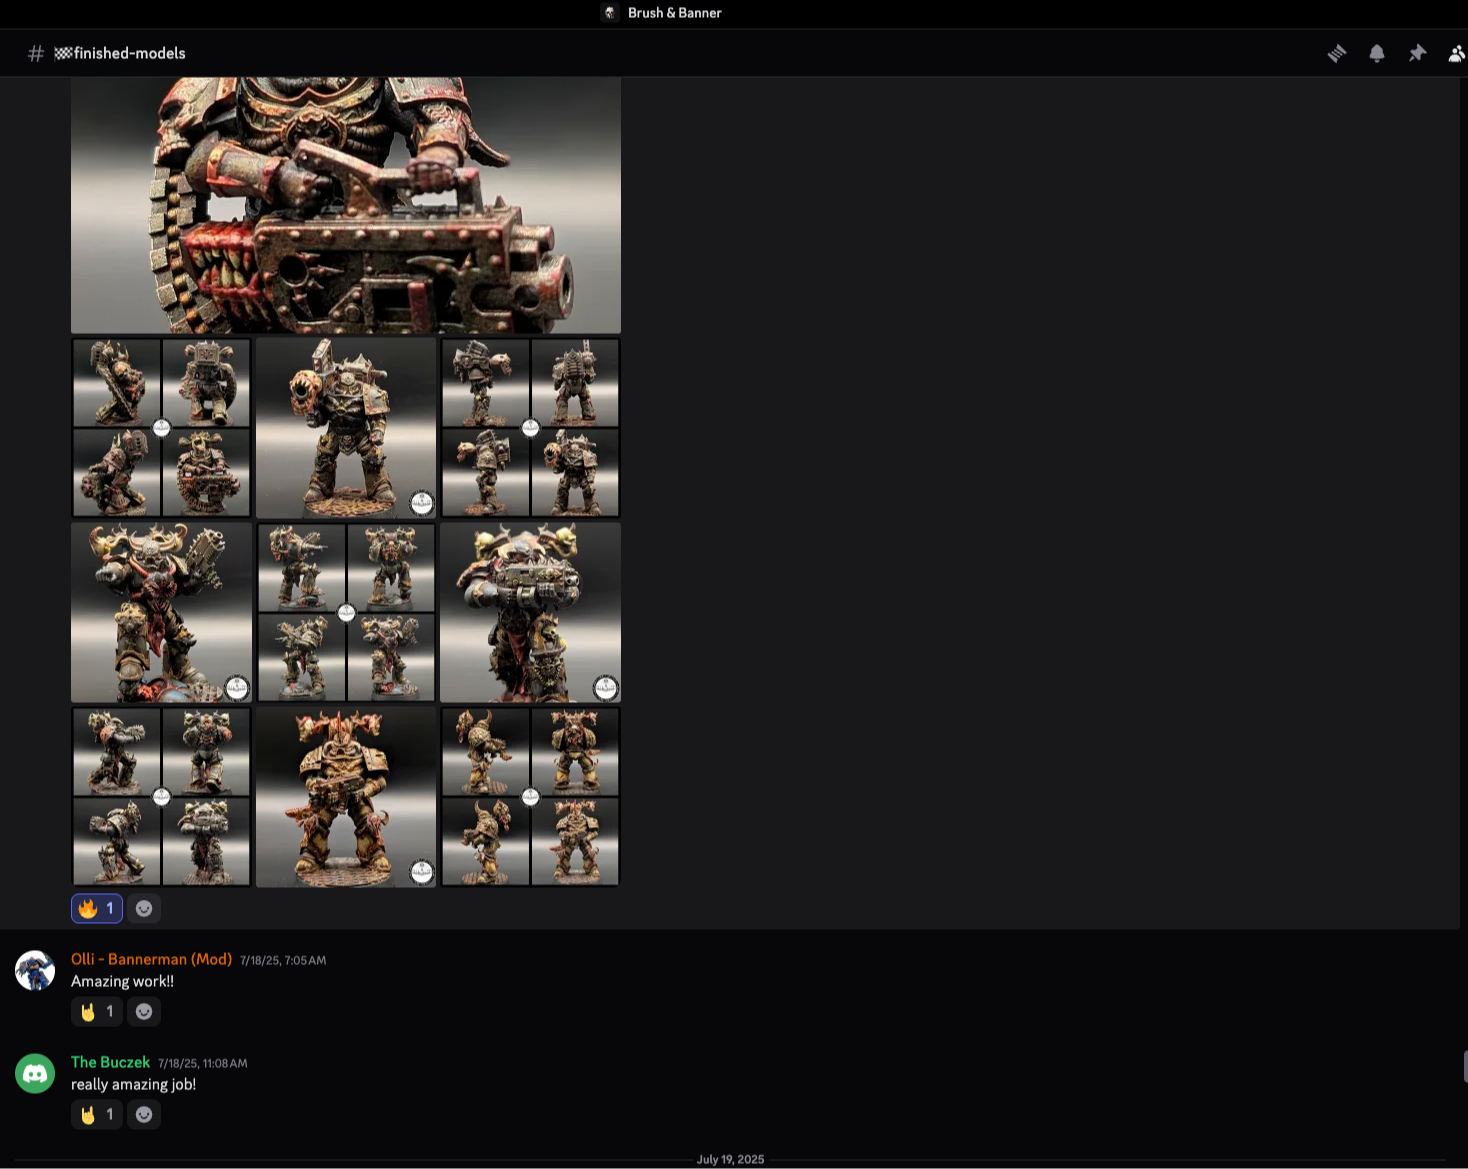Open the third-row middle gold model thumbnail

point(346,797)
